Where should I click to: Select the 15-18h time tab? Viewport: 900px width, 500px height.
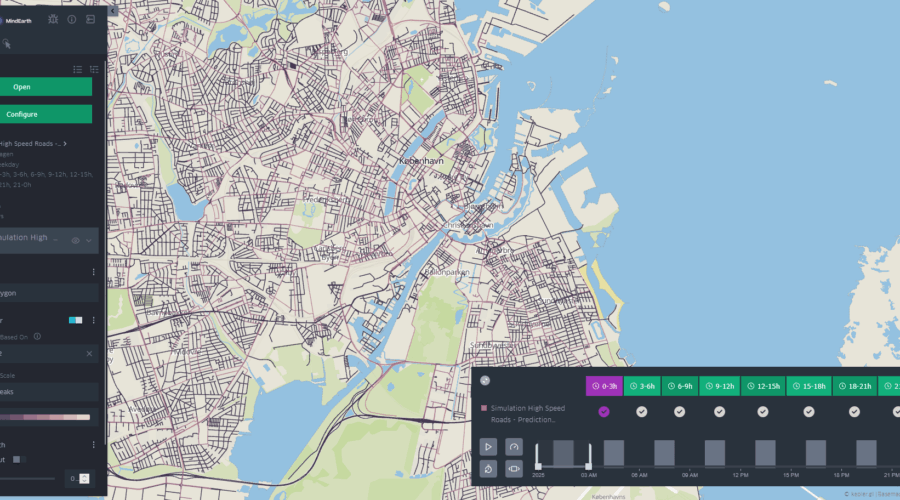pyautogui.click(x=806, y=386)
